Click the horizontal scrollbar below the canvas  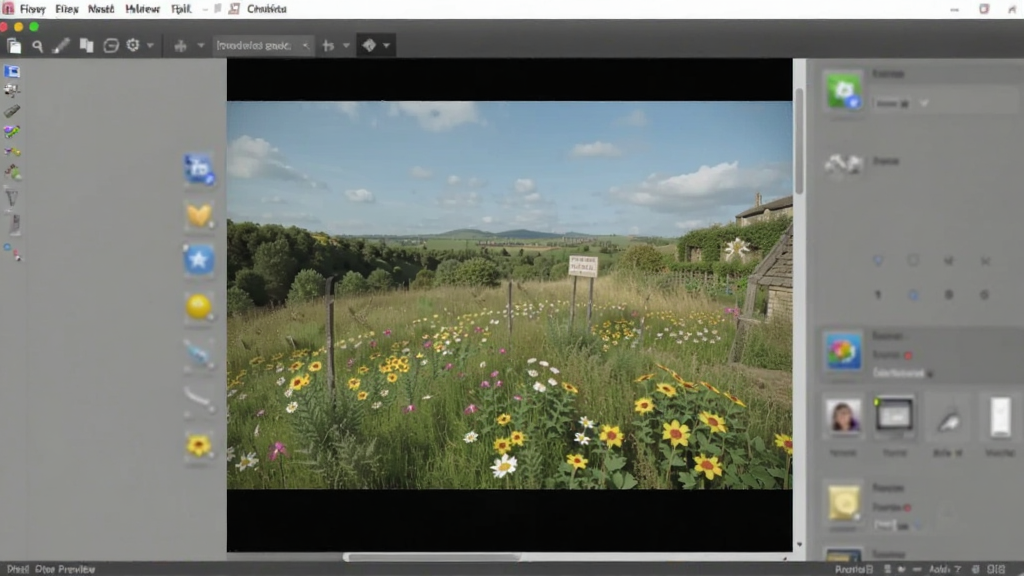coord(432,557)
